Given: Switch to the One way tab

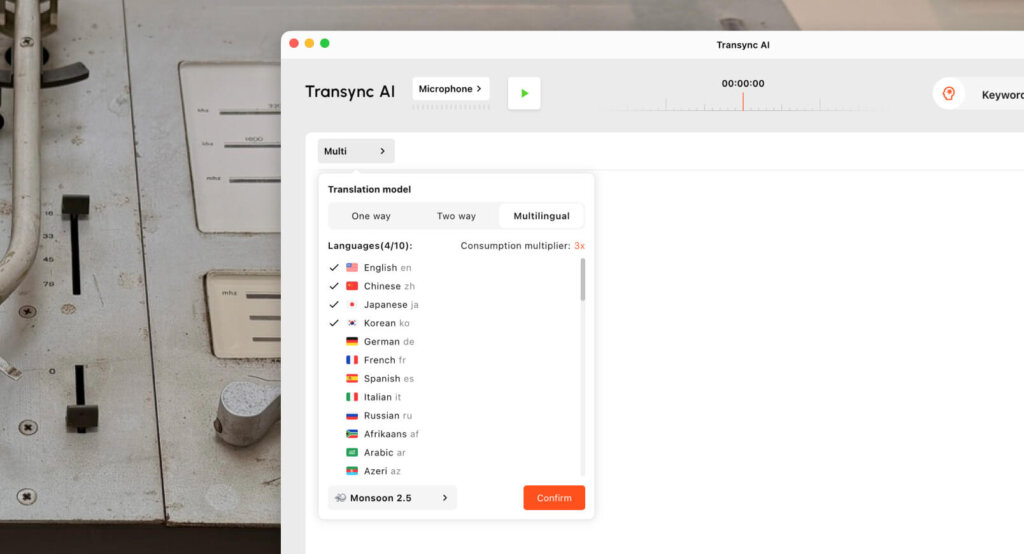Looking at the screenshot, I should pos(371,216).
